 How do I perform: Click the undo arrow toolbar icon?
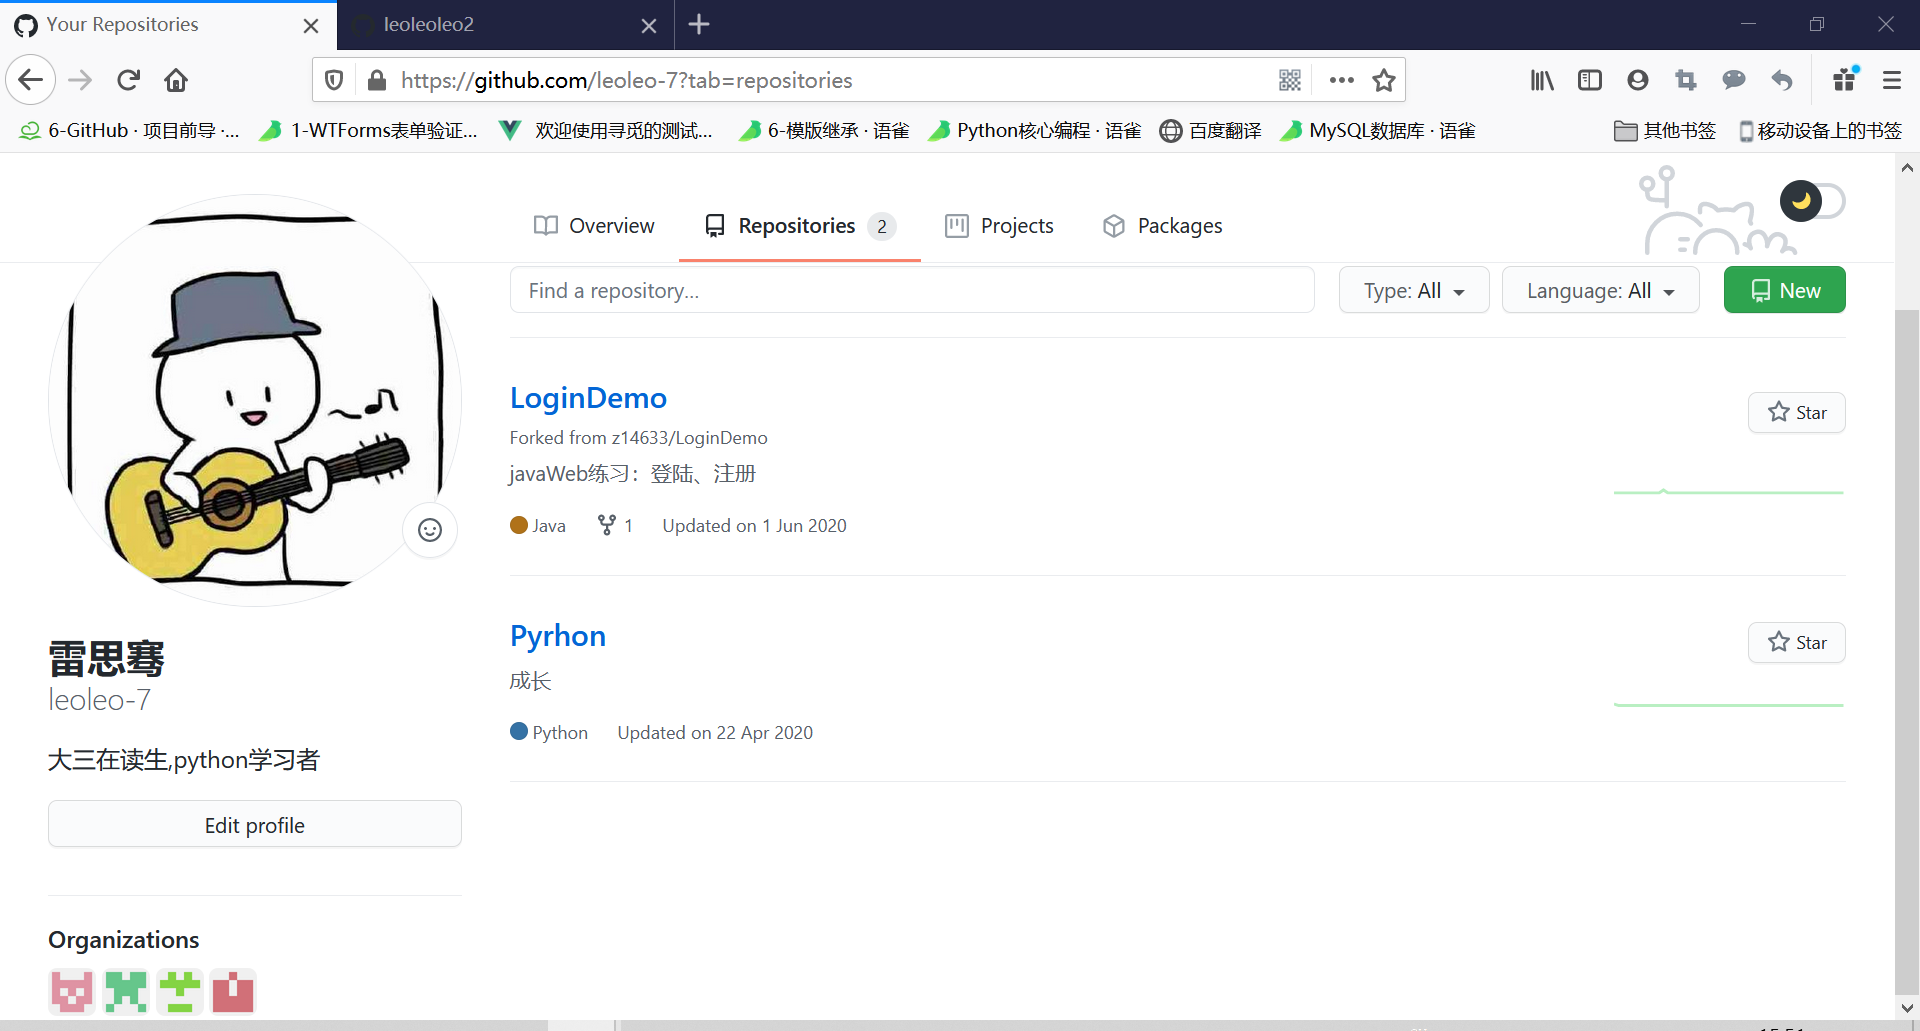tap(1782, 80)
